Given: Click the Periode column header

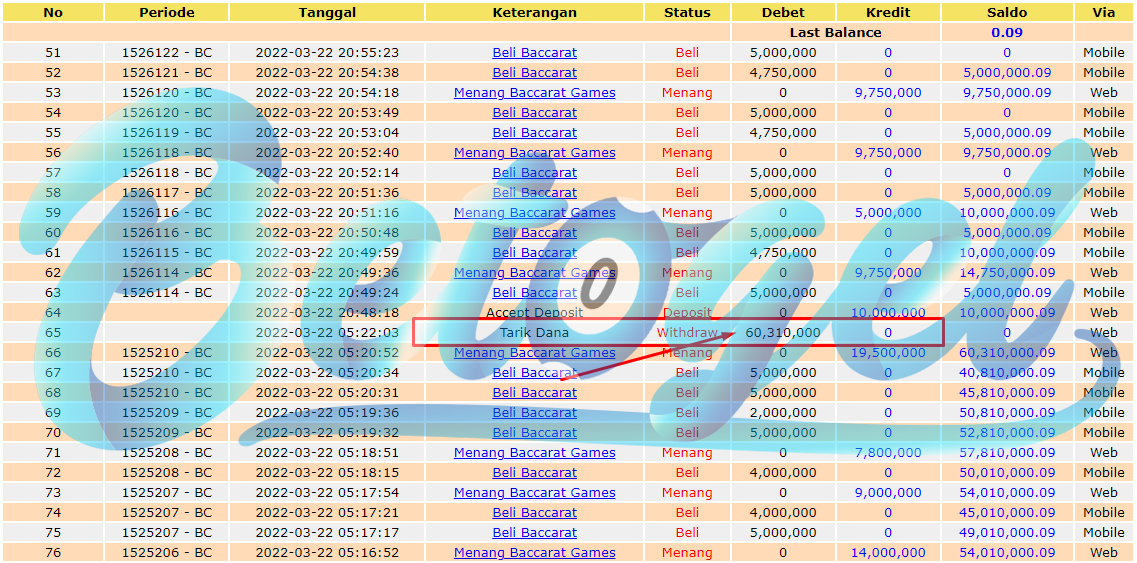Looking at the screenshot, I should 167,12.
